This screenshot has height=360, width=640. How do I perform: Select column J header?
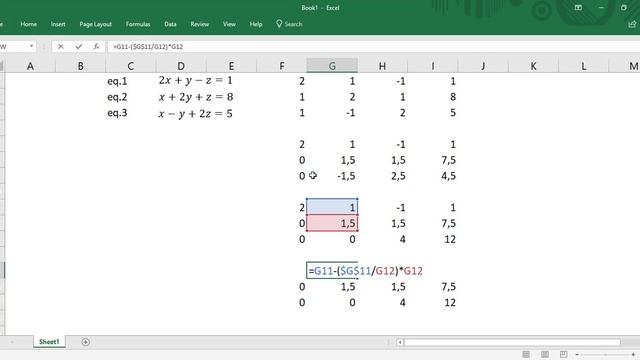483,66
